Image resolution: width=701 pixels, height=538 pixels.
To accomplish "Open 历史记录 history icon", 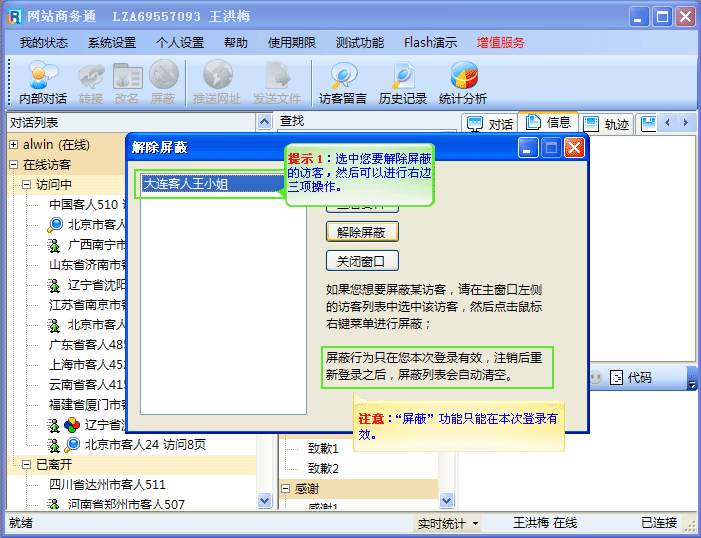I will (x=403, y=82).
